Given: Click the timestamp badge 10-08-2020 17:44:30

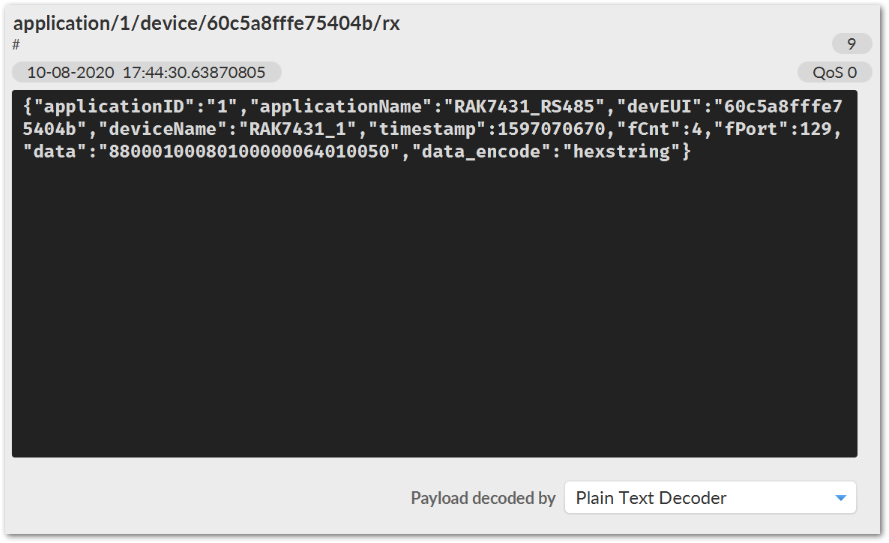Looking at the screenshot, I should [x=146, y=73].
